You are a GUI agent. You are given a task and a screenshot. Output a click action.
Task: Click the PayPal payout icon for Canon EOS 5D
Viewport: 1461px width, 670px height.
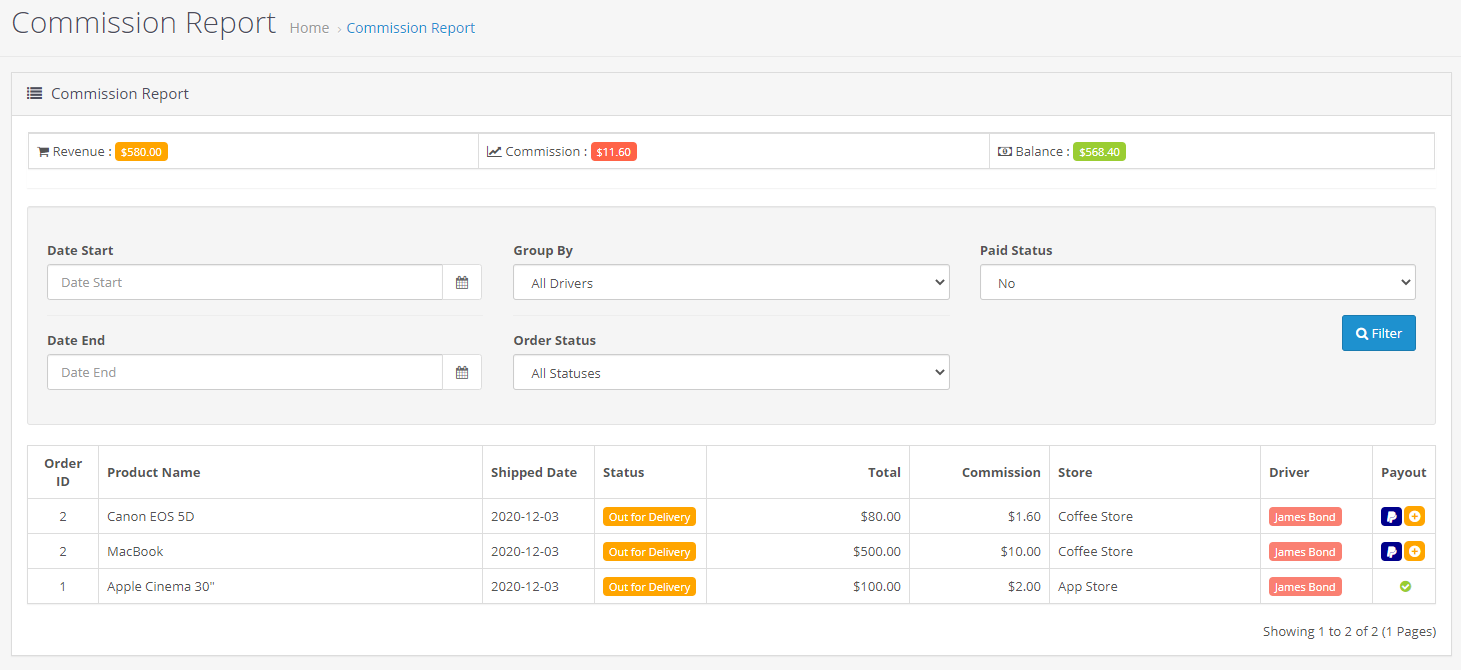tap(1391, 517)
